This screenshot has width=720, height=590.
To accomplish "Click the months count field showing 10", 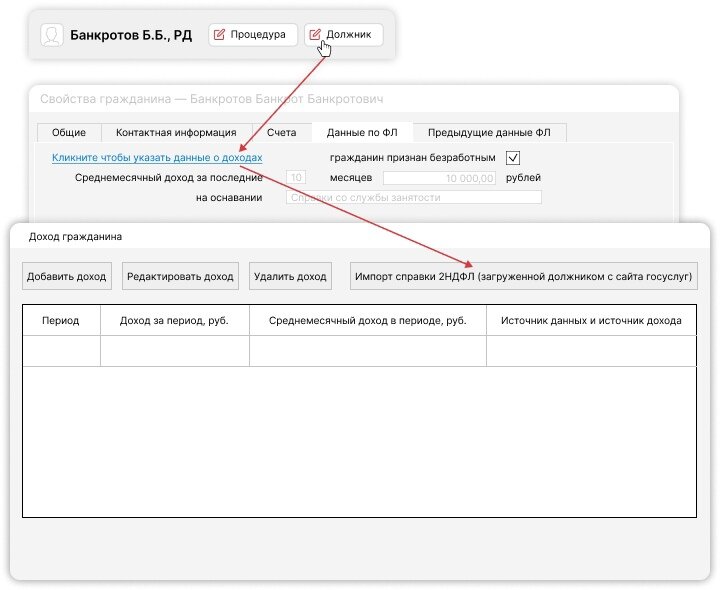I will tap(296, 178).
